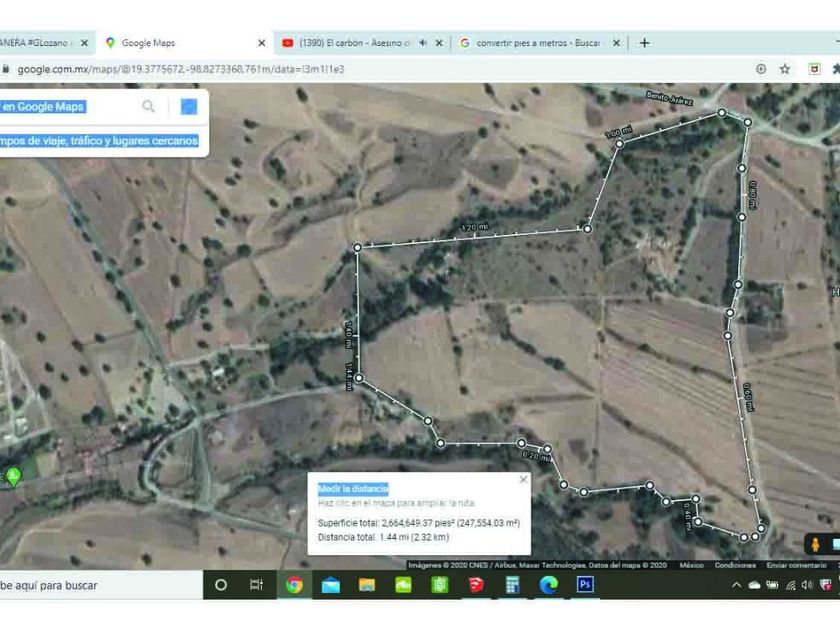The width and height of the screenshot is (840, 630).
Task: Open directions with the blue arrow icon
Action: pos(188,107)
